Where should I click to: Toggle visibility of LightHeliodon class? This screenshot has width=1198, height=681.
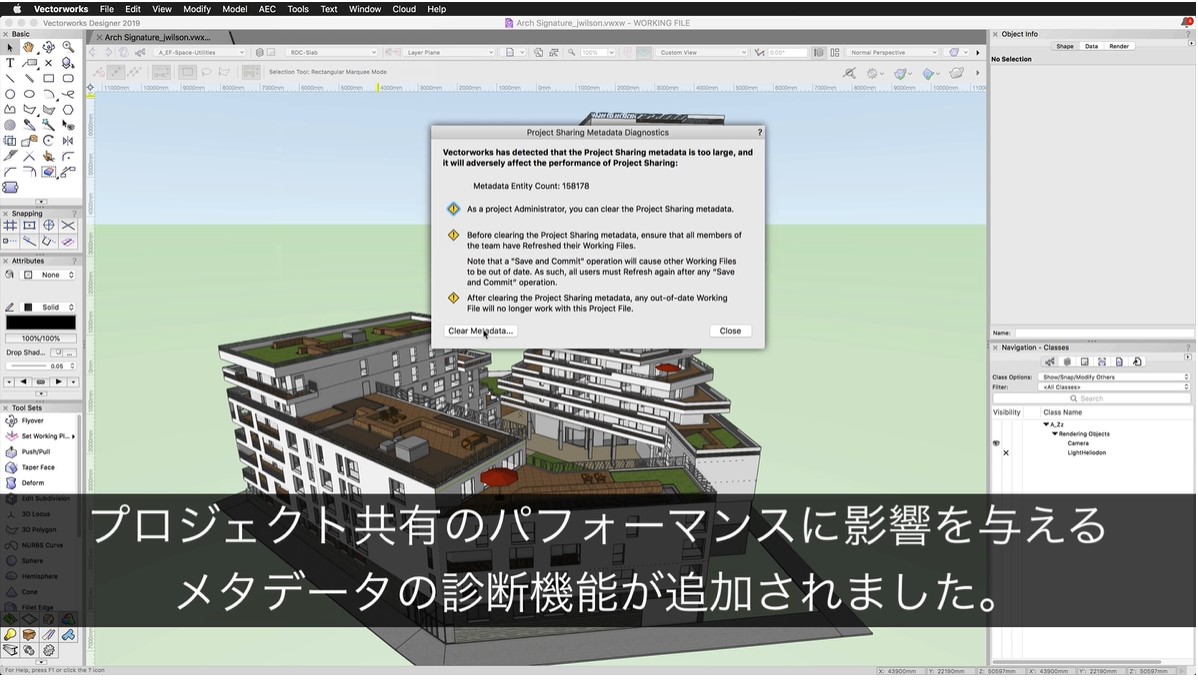tap(1006, 452)
